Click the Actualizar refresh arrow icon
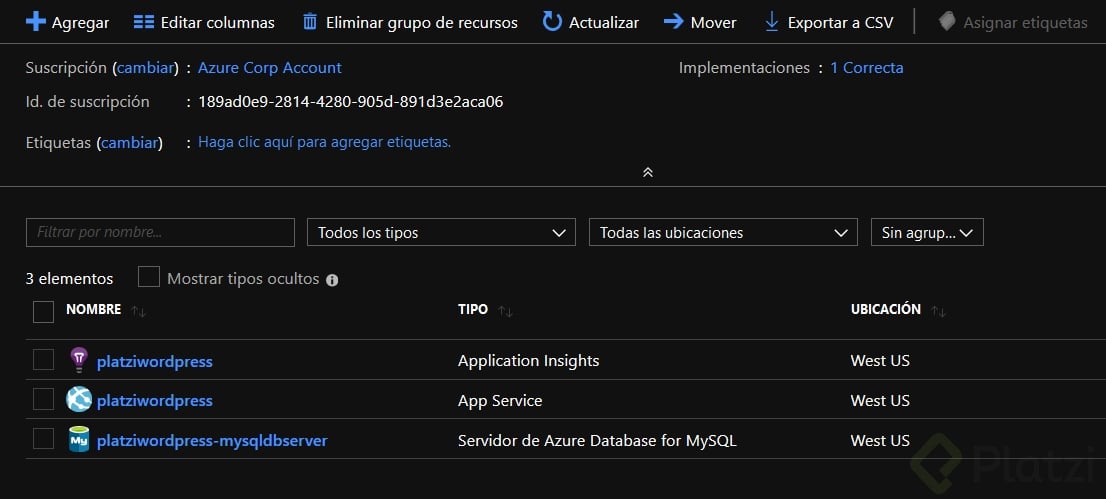The height and width of the screenshot is (499, 1106). pyautogui.click(x=552, y=21)
